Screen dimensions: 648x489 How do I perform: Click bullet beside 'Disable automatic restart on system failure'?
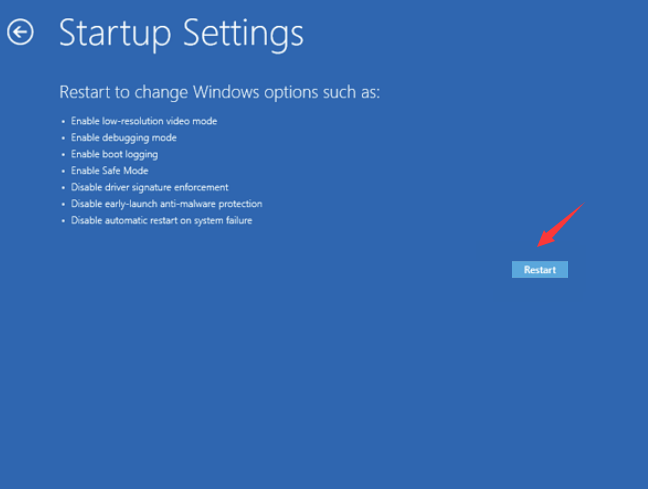point(62,221)
